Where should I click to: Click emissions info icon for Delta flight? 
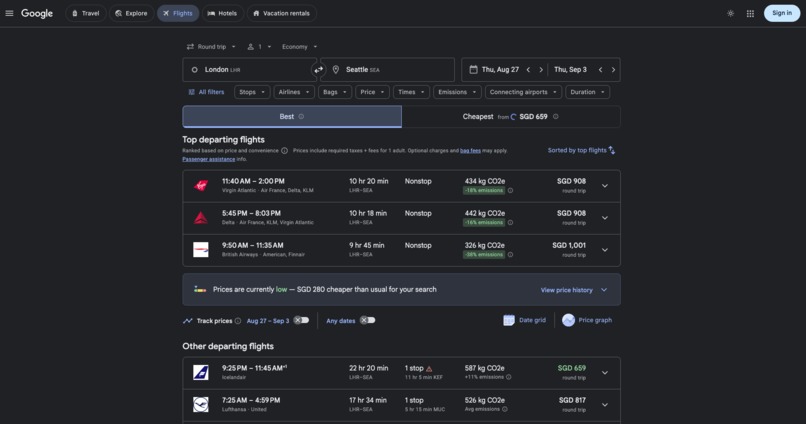510,223
